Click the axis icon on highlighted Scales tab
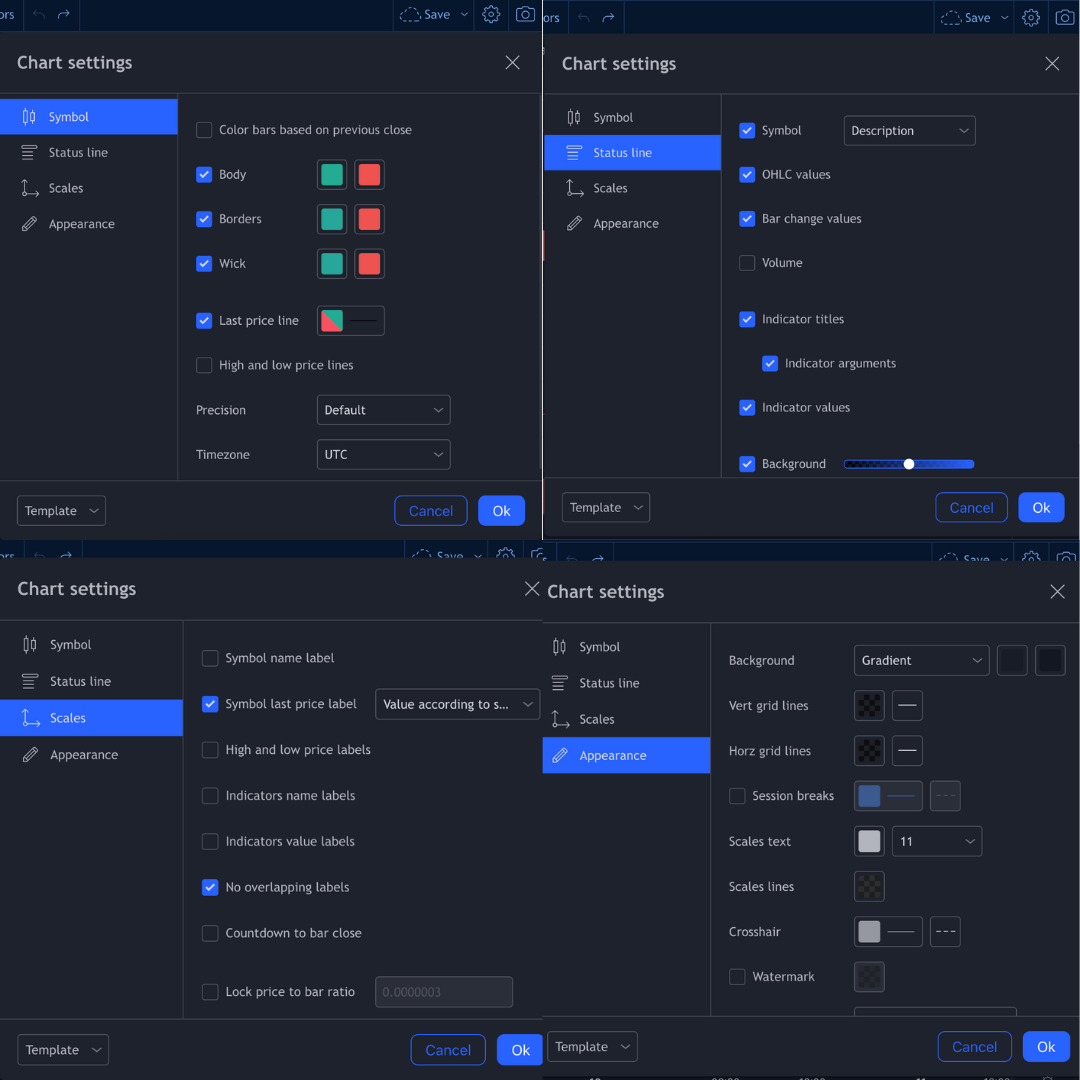 [x=30, y=718]
